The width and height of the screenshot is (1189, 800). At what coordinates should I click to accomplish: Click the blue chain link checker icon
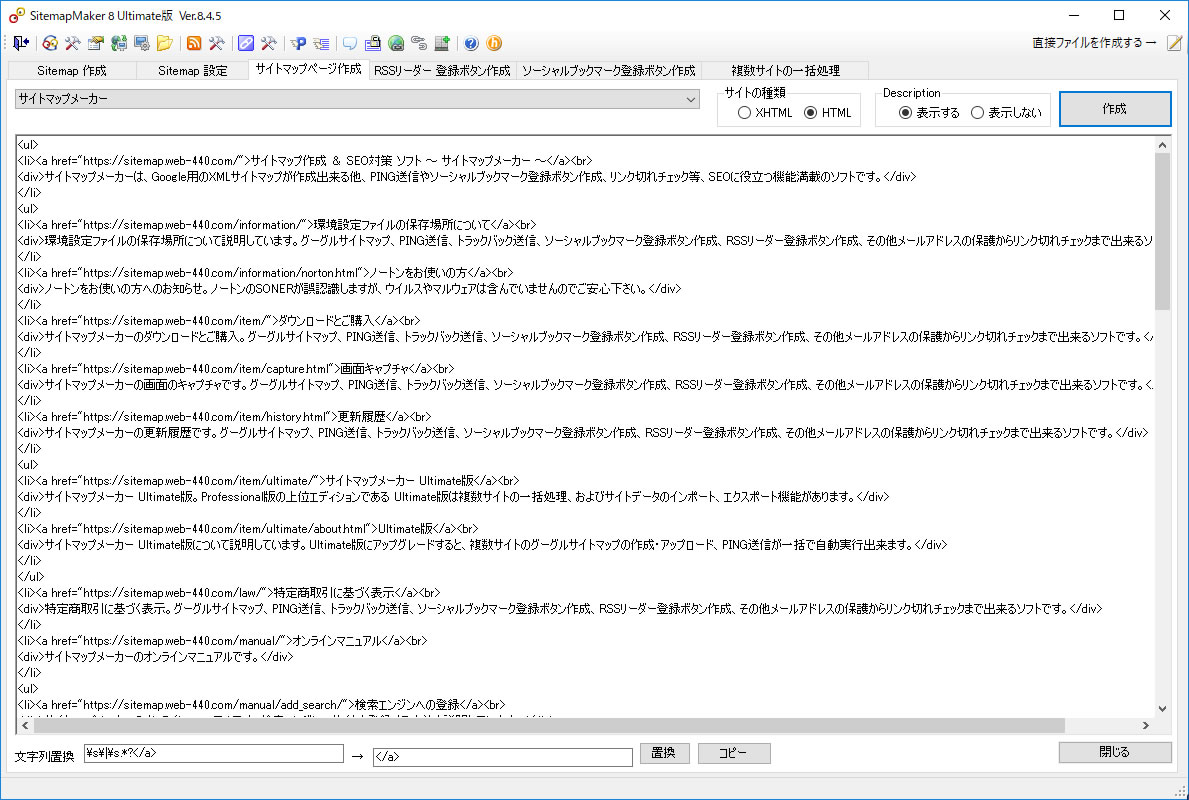tap(246, 43)
